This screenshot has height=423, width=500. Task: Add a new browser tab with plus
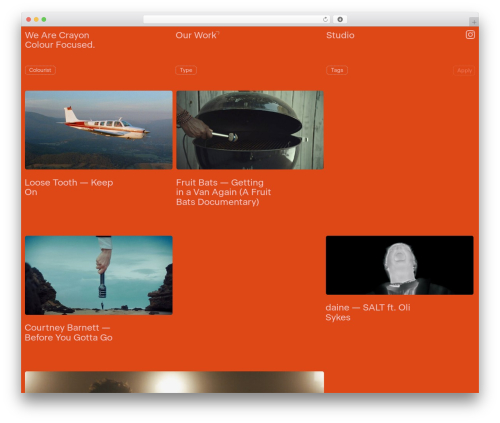coord(474,22)
